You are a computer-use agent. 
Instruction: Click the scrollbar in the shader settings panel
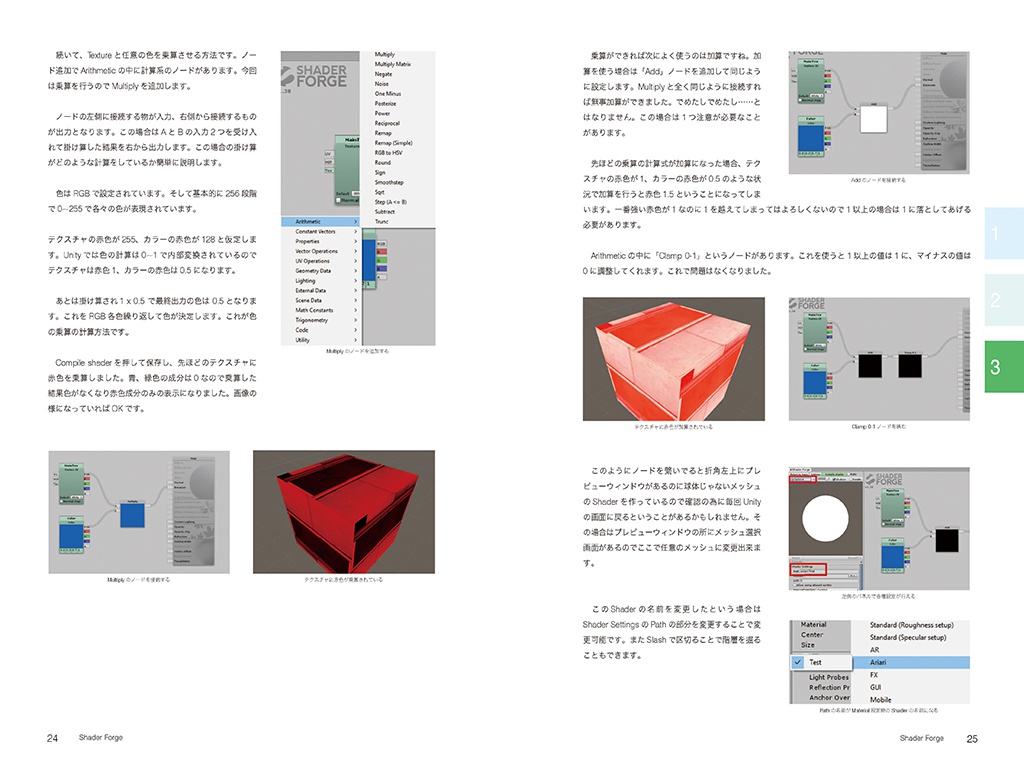[860, 568]
